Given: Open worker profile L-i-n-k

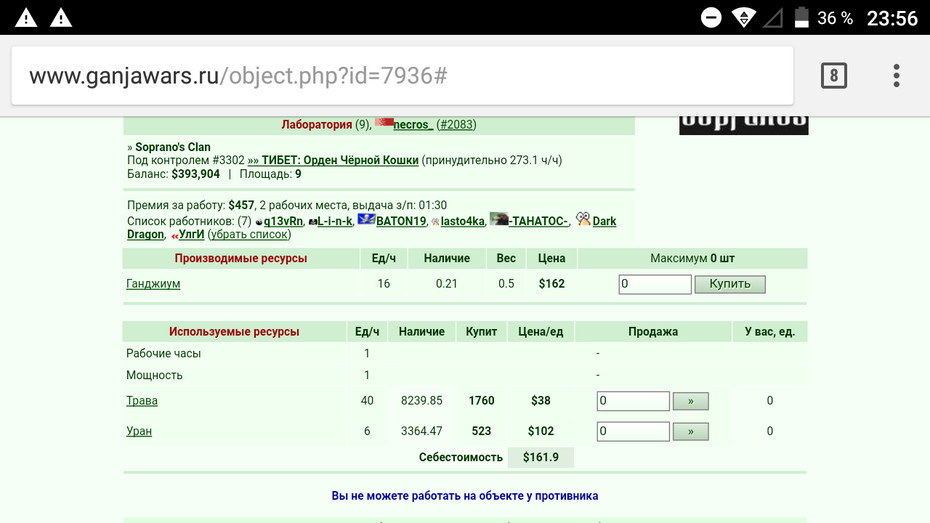Looking at the screenshot, I should (335, 221).
